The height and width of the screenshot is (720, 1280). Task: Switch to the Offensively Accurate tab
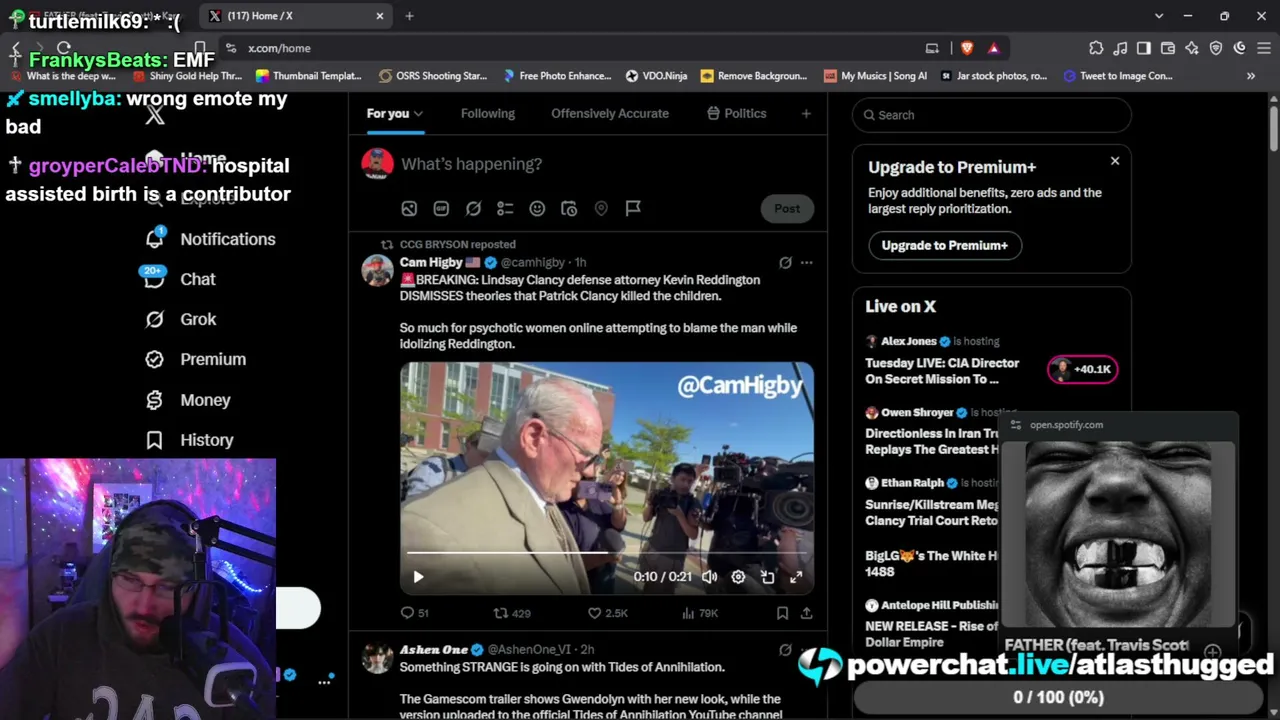610,113
